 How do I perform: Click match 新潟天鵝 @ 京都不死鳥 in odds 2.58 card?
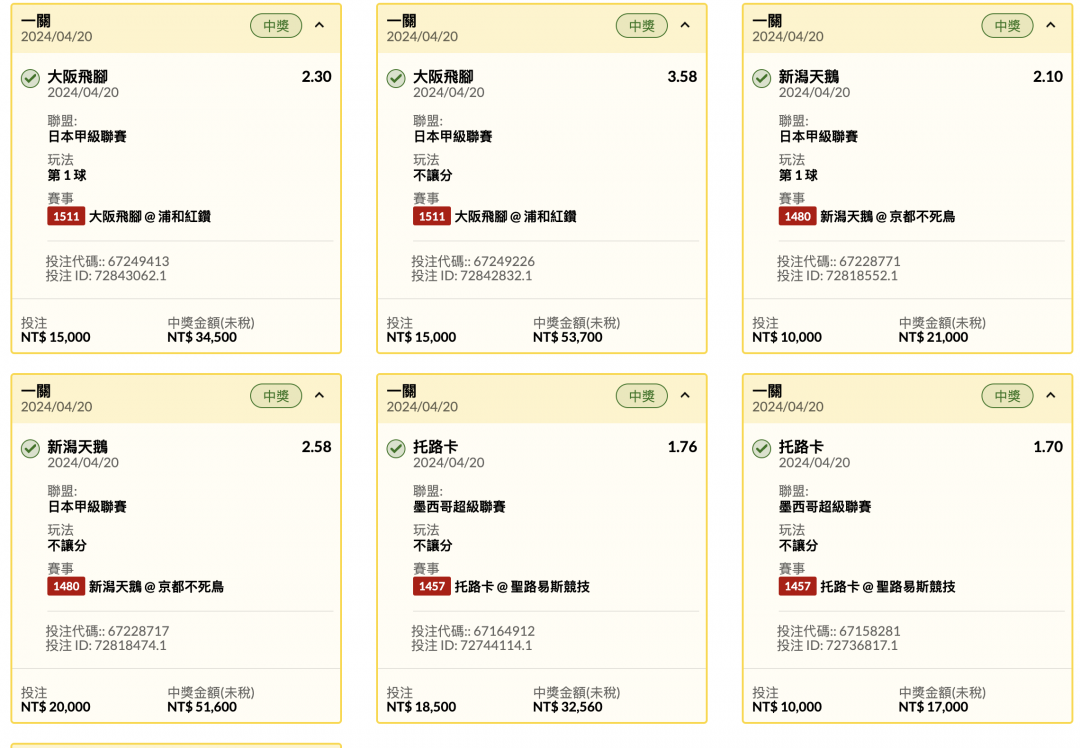(156, 586)
